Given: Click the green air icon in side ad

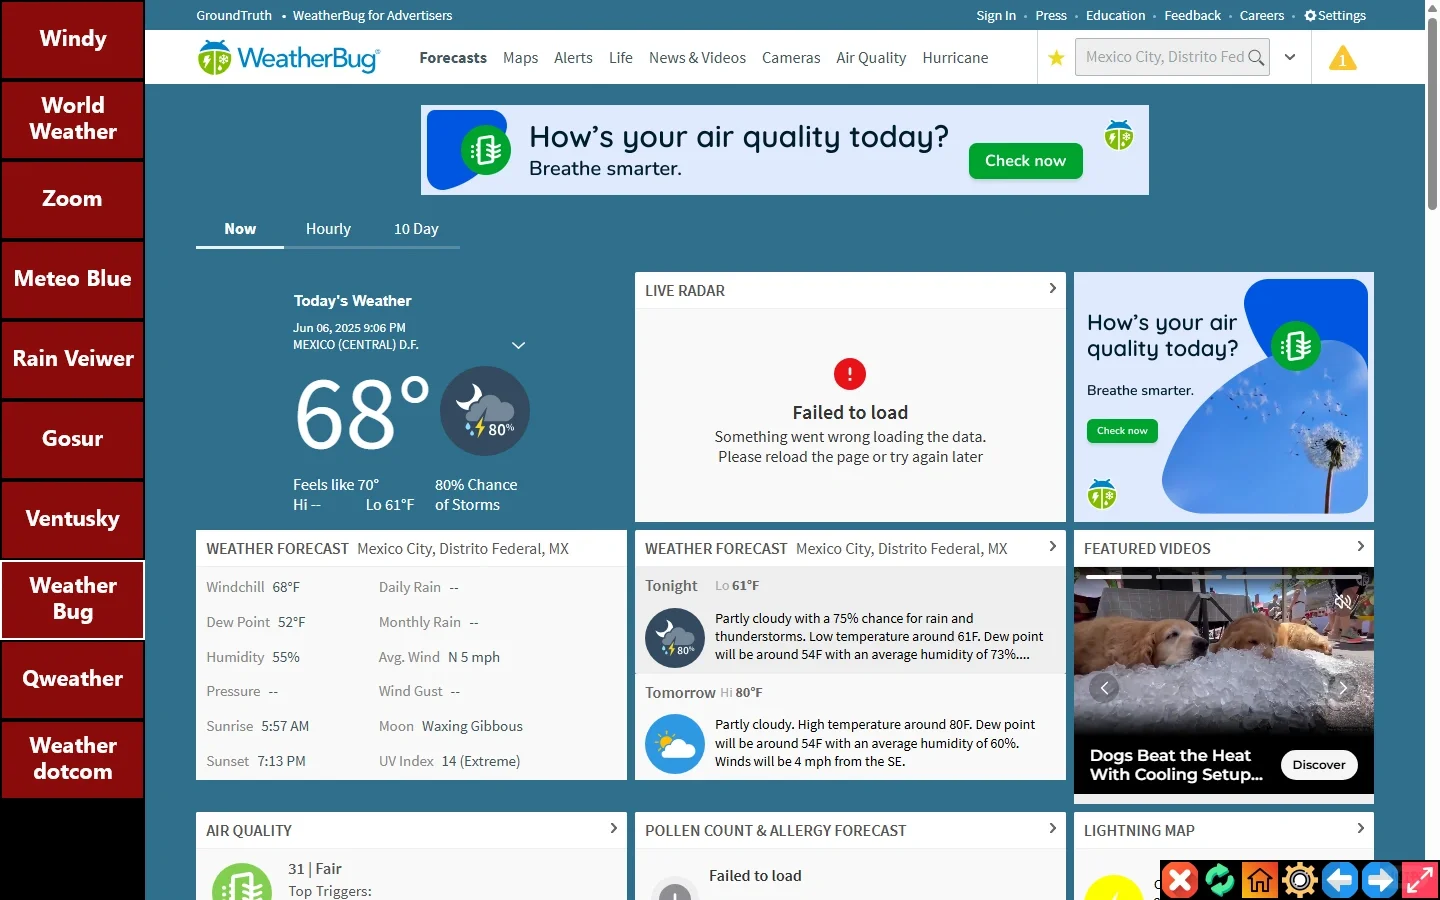Looking at the screenshot, I should pyautogui.click(x=1296, y=346).
